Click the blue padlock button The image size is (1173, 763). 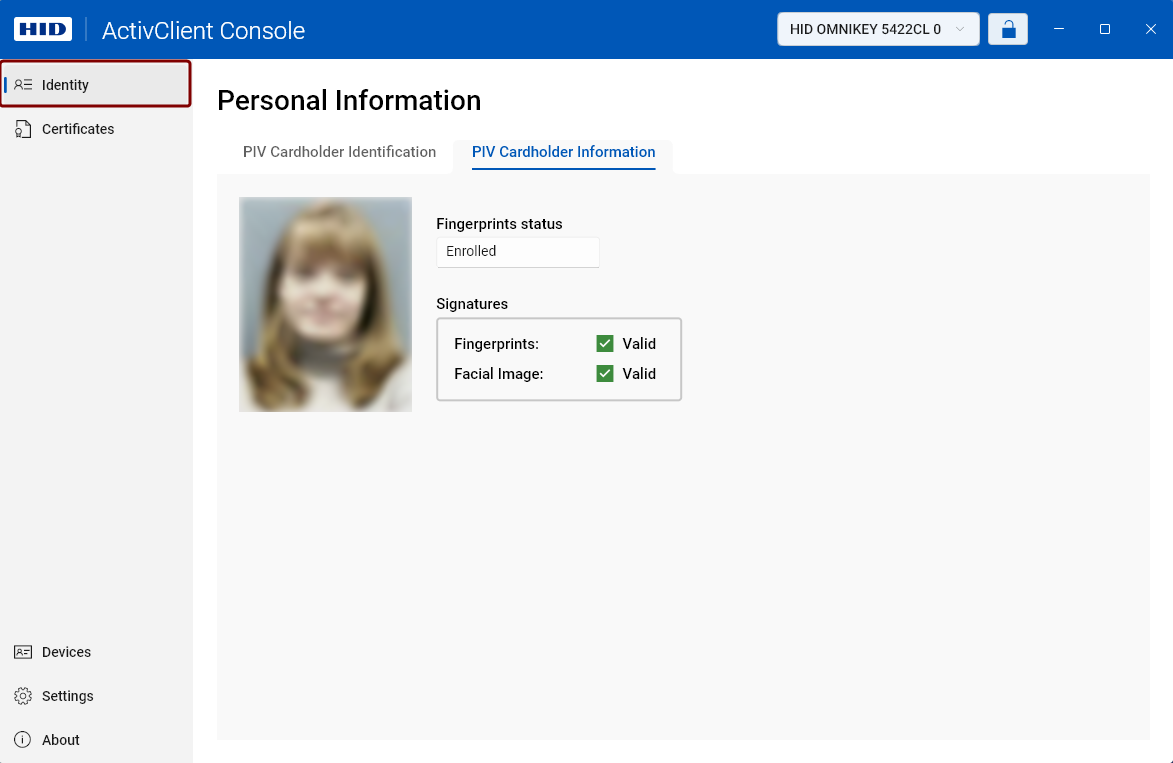(x=1008, y=29)
